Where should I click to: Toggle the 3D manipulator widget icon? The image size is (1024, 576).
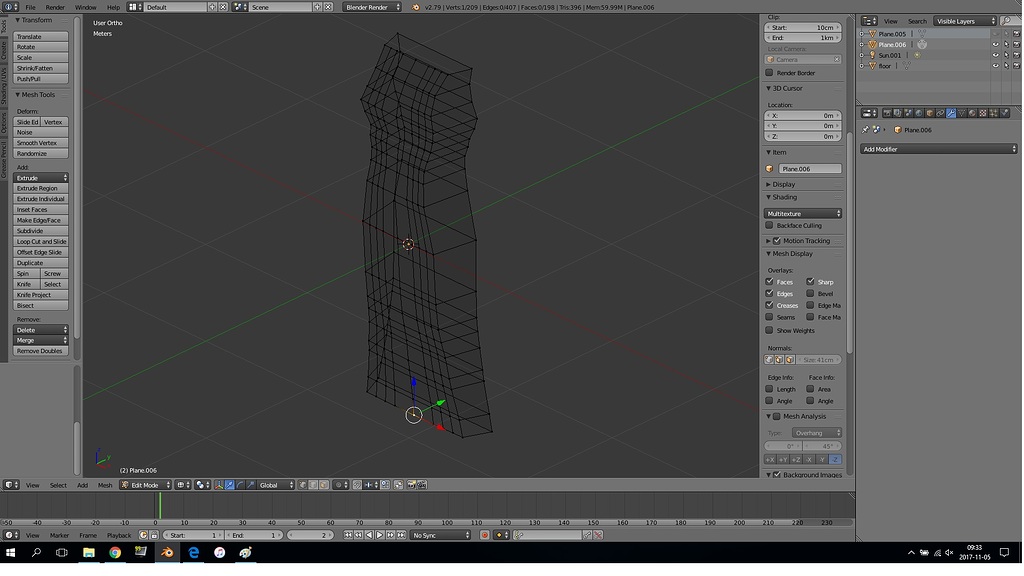coord(219,485)
